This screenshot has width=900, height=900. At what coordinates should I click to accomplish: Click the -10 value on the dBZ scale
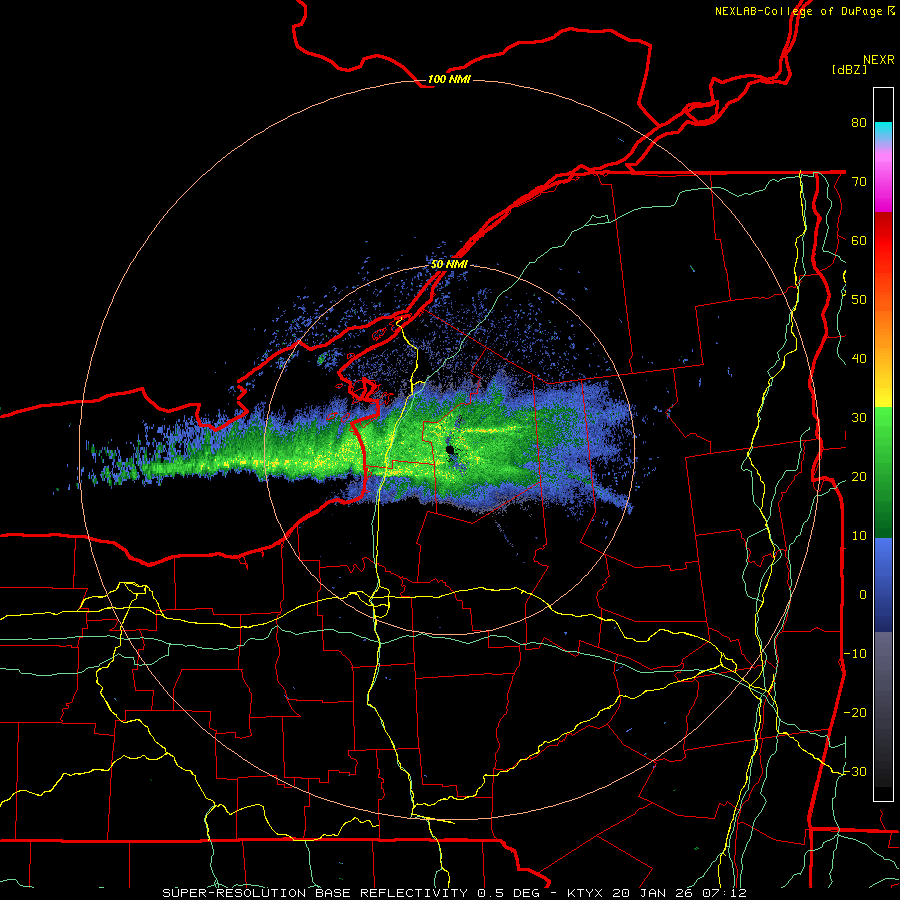click(855, 653)
